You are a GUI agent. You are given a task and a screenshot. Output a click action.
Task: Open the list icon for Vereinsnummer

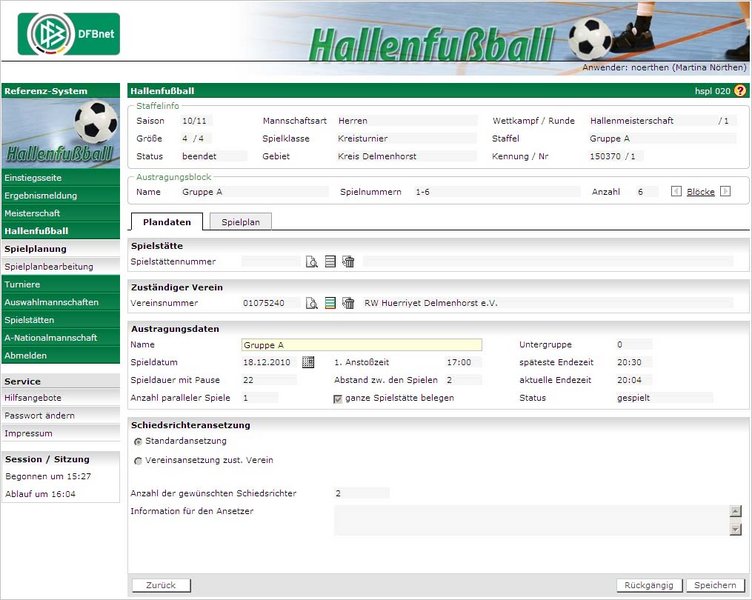point(330,303)
